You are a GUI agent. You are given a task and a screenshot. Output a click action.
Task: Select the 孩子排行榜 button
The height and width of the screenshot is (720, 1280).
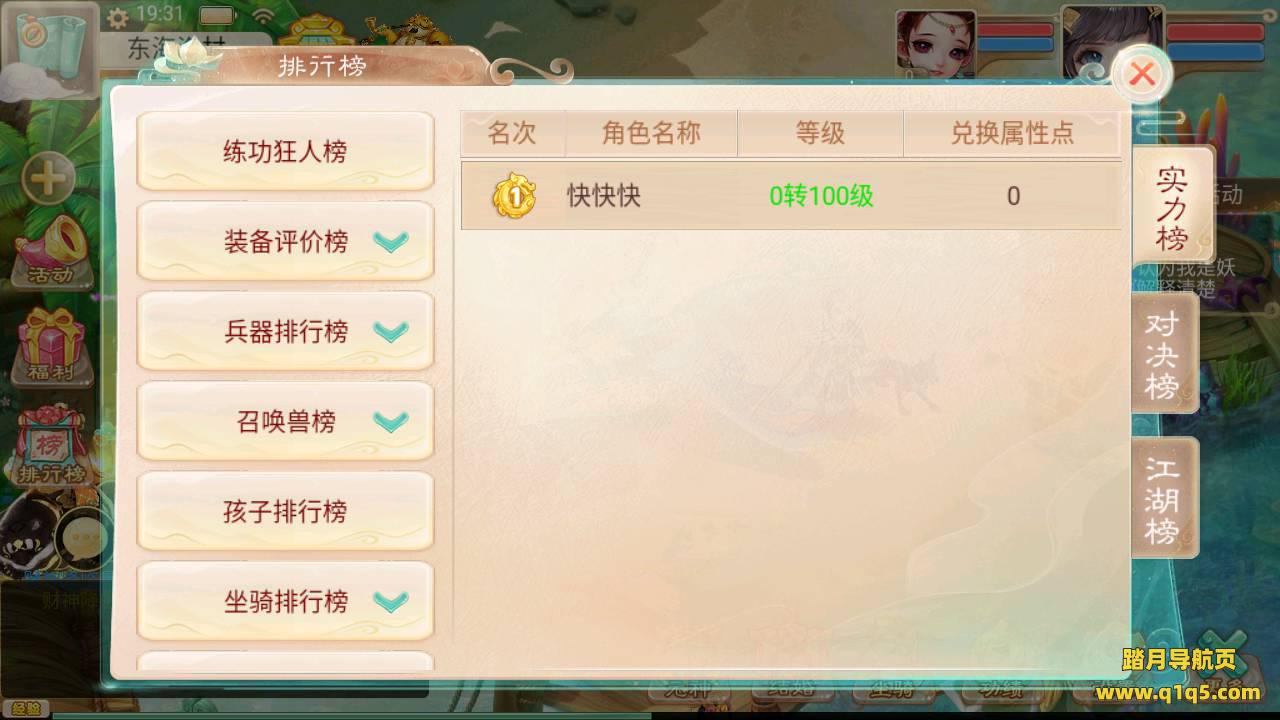pyautogui.click(x=285, y=511)
